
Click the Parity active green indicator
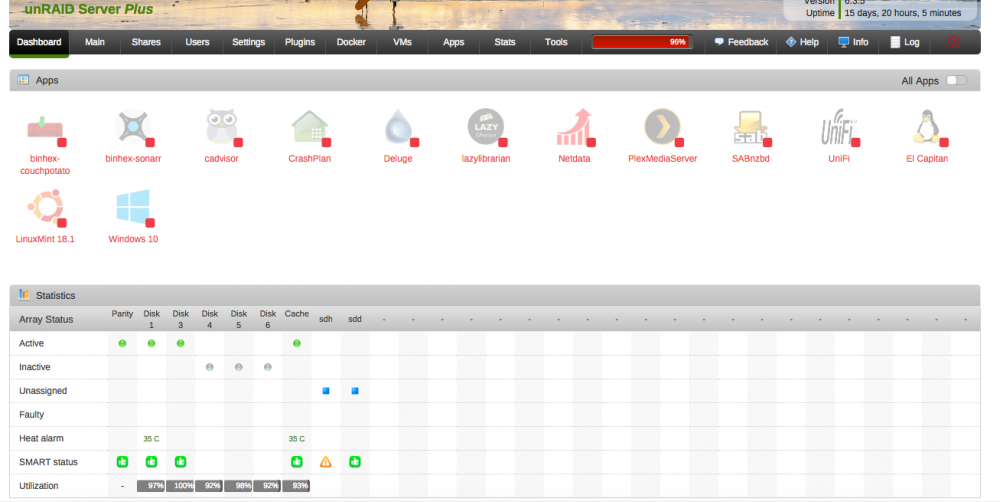click(122, 343)
